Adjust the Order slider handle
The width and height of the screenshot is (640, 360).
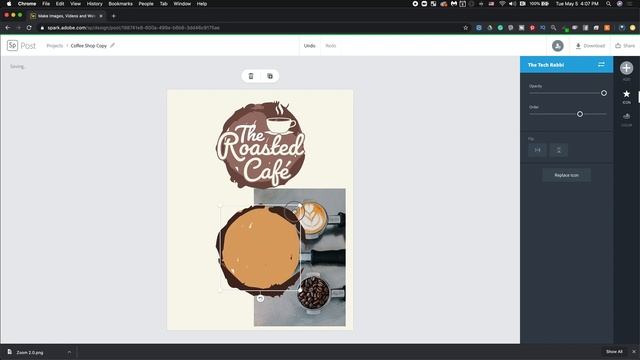point(580,114)
